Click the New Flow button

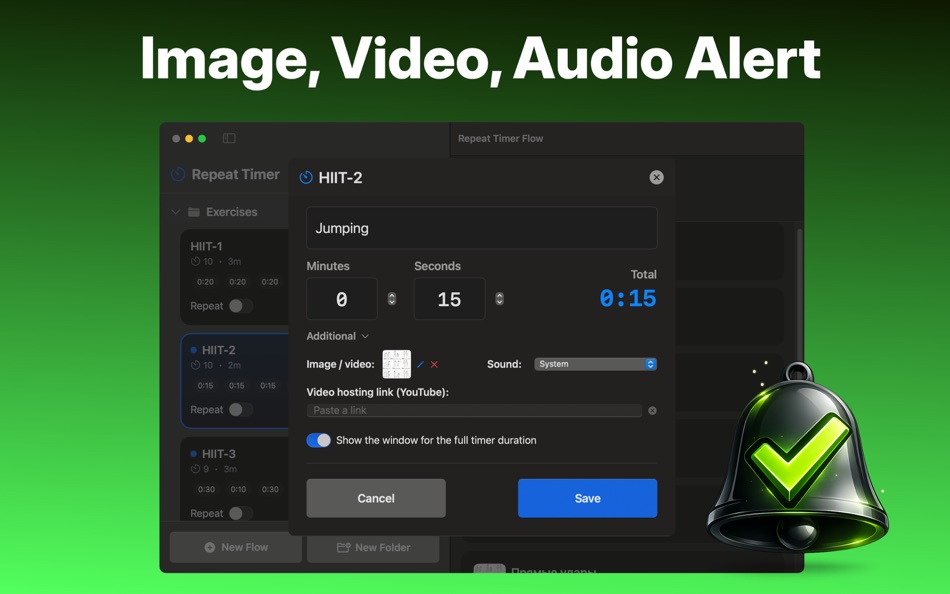[x=236, y=547]
